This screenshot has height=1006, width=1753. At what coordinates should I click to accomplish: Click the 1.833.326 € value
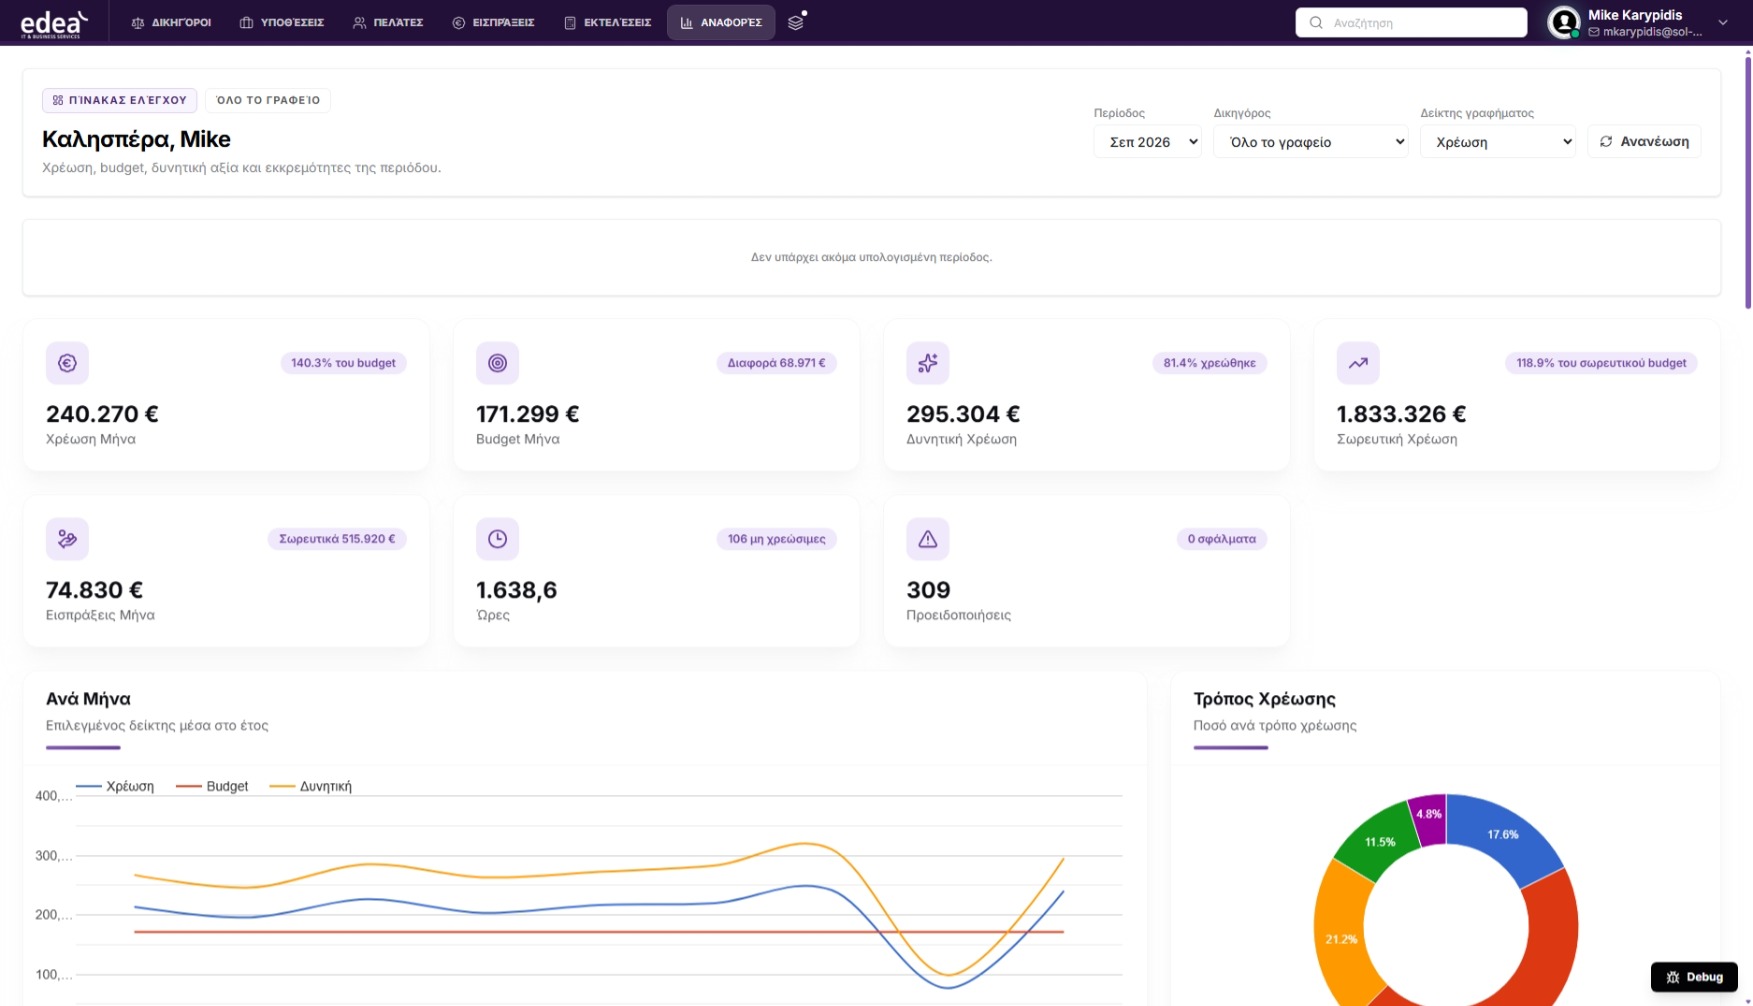(1401, 414)
